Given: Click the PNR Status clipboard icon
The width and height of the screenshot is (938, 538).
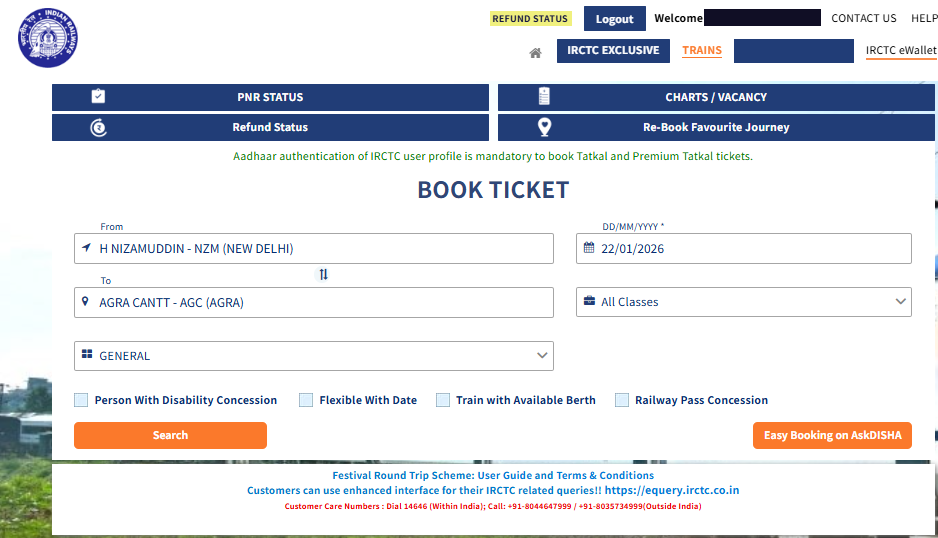Looking at the screenshot, I should pos(98,97).
